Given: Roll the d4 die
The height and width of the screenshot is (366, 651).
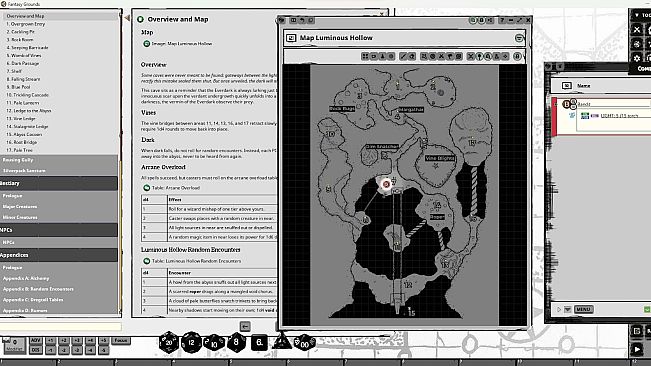Looking at the screenshot, I should click(x=281, y=342).
